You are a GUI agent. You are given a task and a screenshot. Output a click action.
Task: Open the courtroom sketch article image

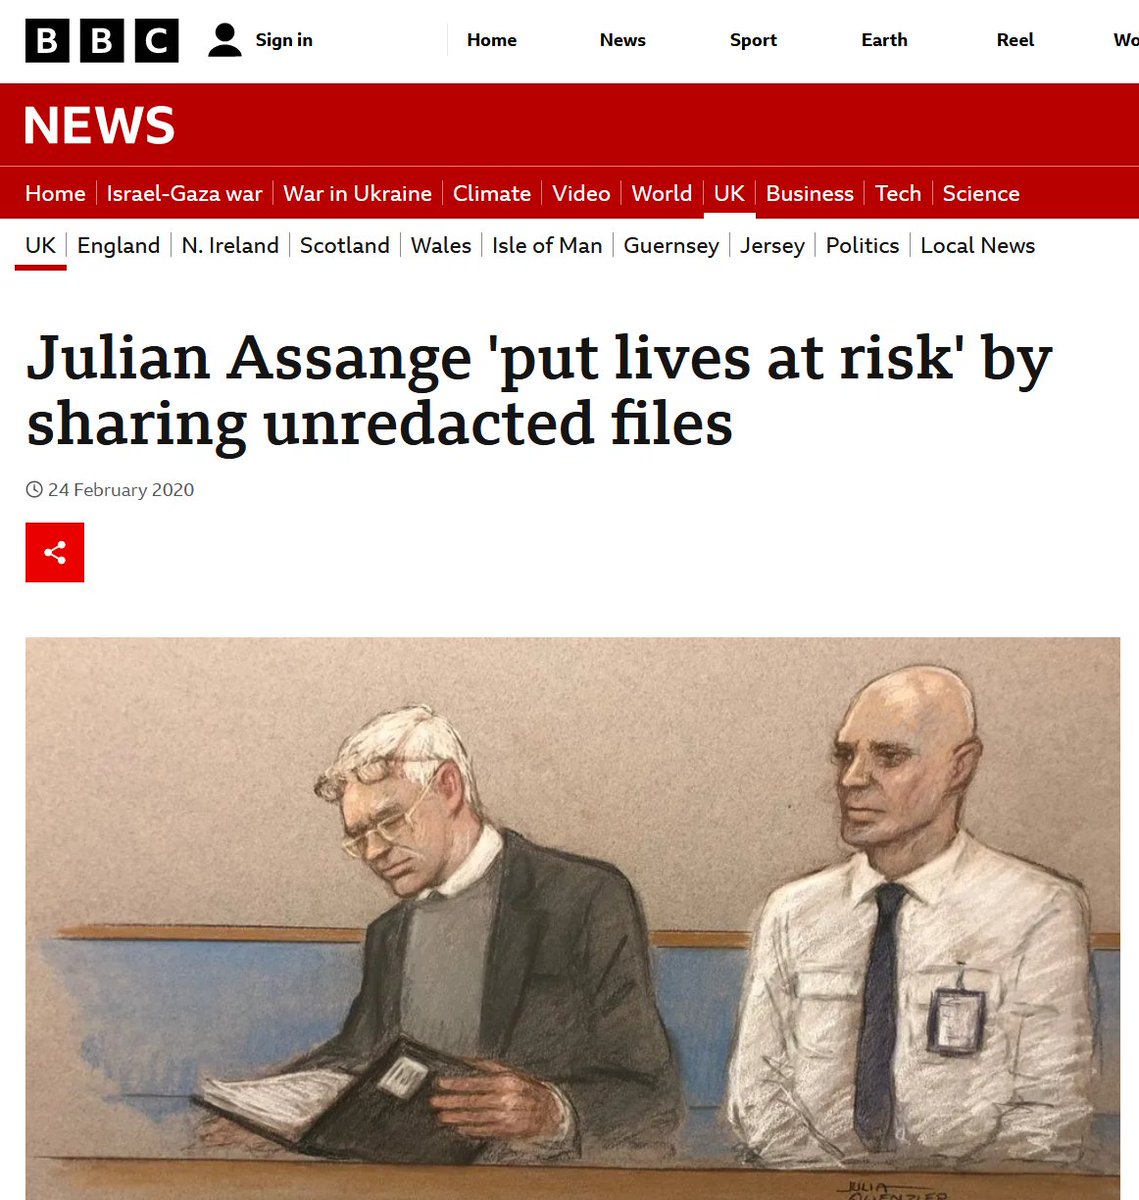(x=573, y=918)
